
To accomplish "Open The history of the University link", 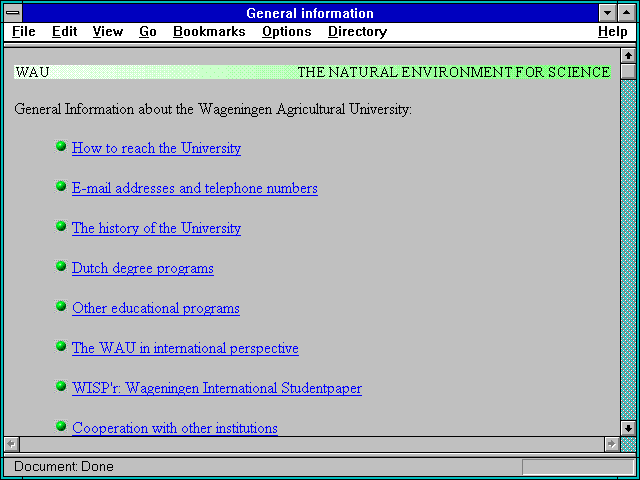I will tap(156, 228).
